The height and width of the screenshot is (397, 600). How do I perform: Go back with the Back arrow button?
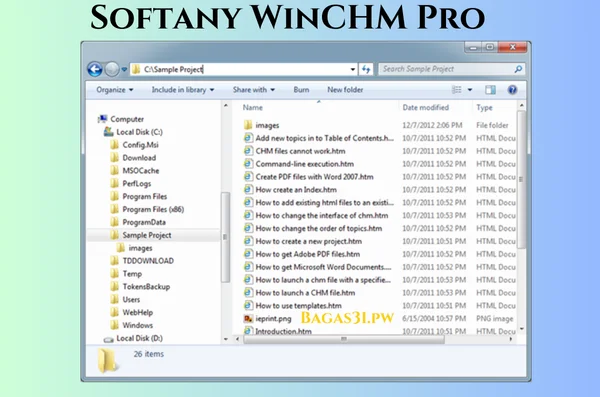(95, 69)
